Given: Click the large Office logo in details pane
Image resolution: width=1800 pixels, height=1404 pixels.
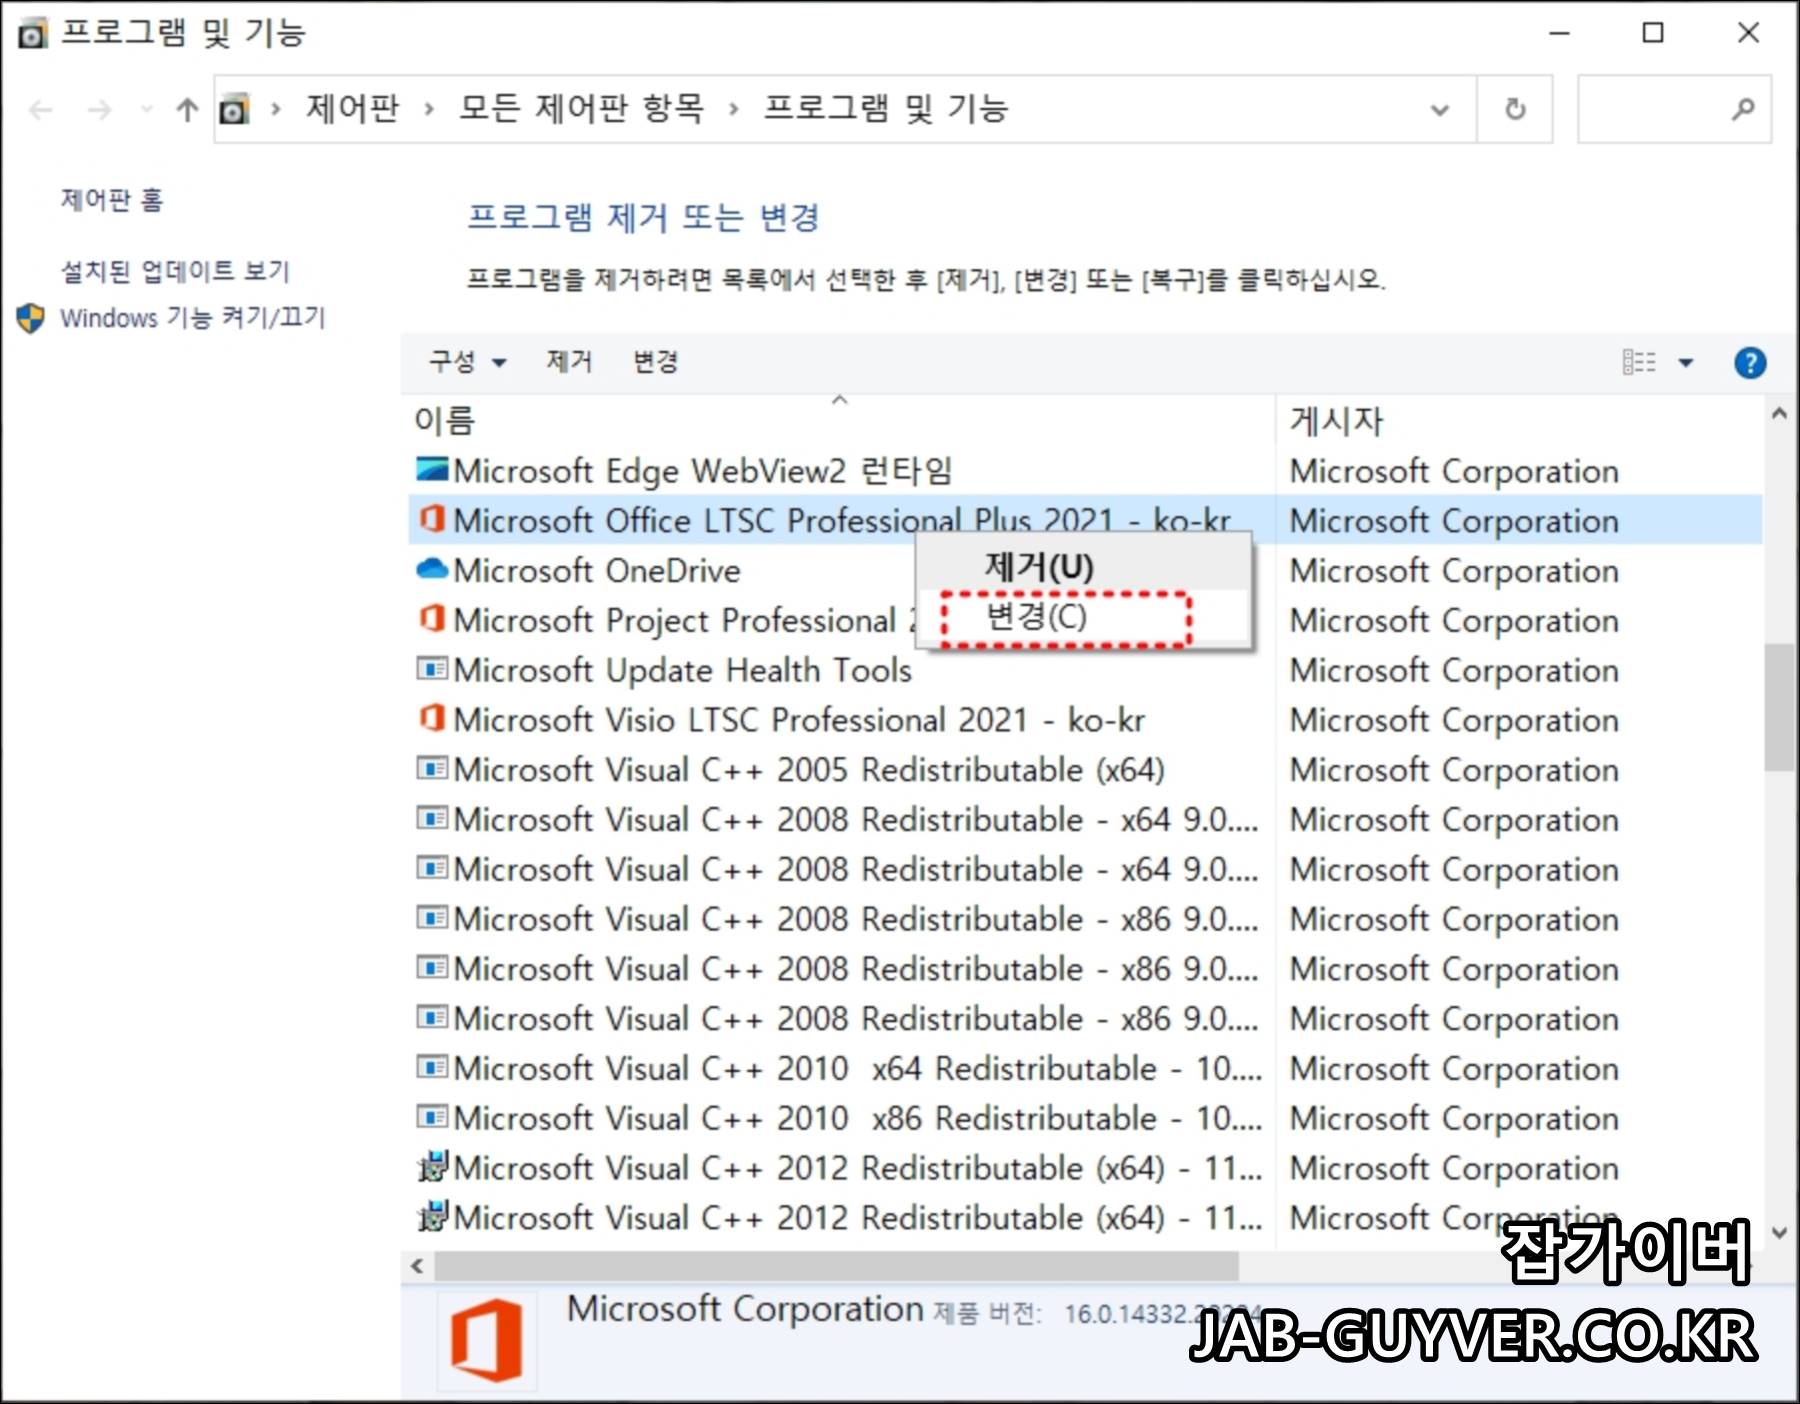Looking at the screenshot, I should click(486, 1340).
